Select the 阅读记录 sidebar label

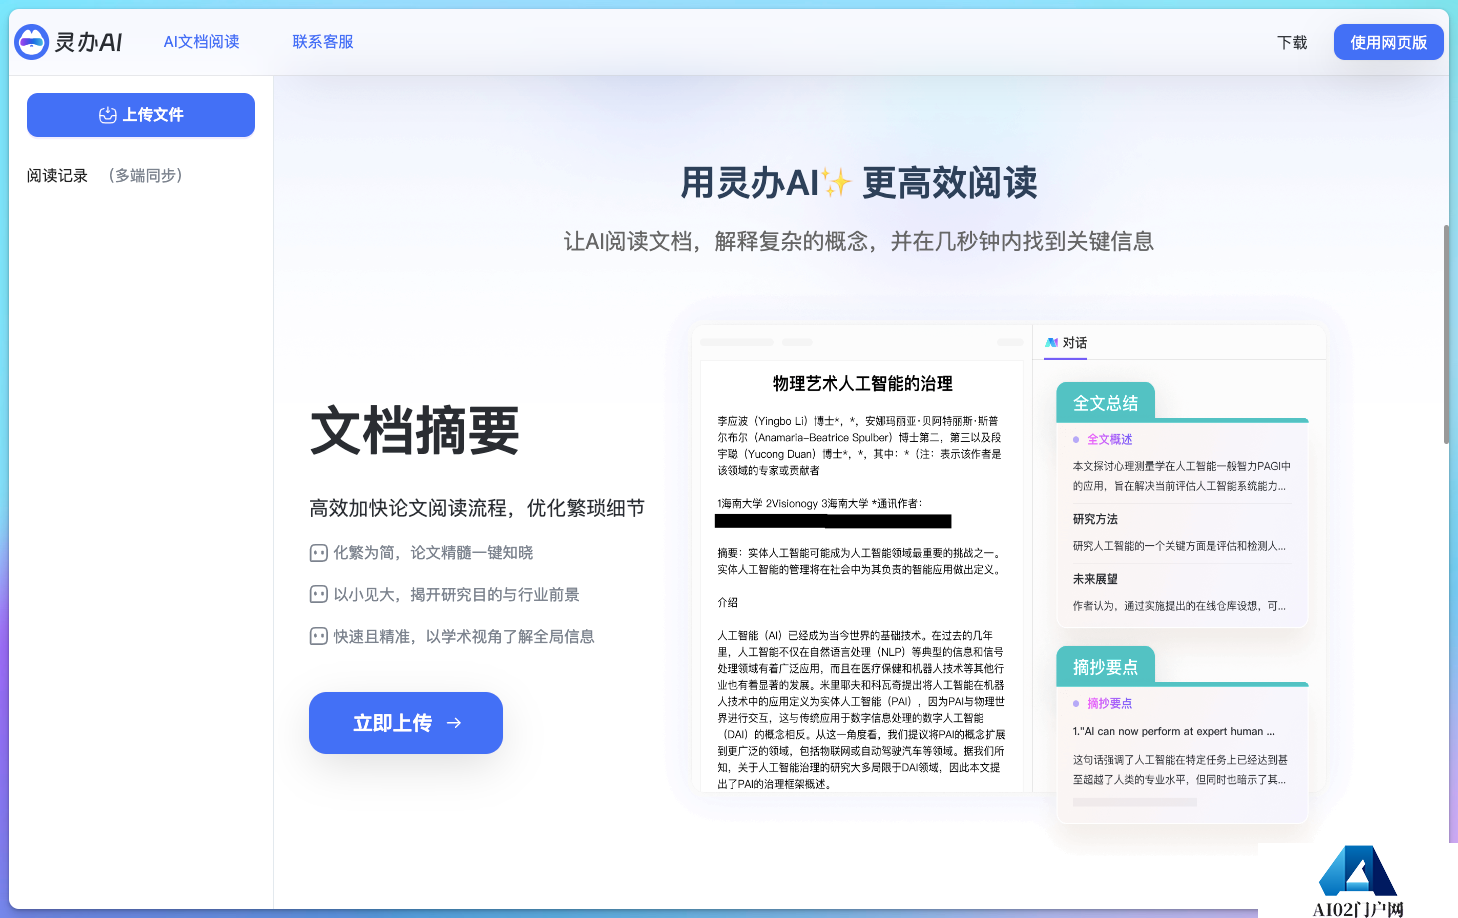pos(57,175)
